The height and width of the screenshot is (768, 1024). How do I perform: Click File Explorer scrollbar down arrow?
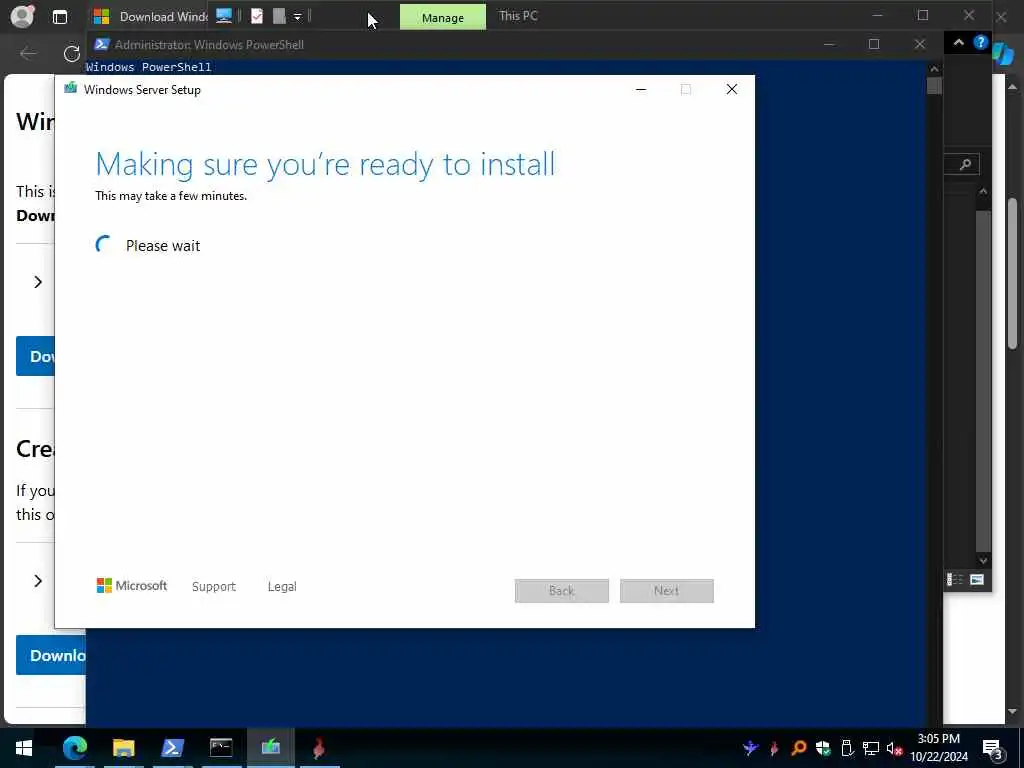[x=984, y=560]
